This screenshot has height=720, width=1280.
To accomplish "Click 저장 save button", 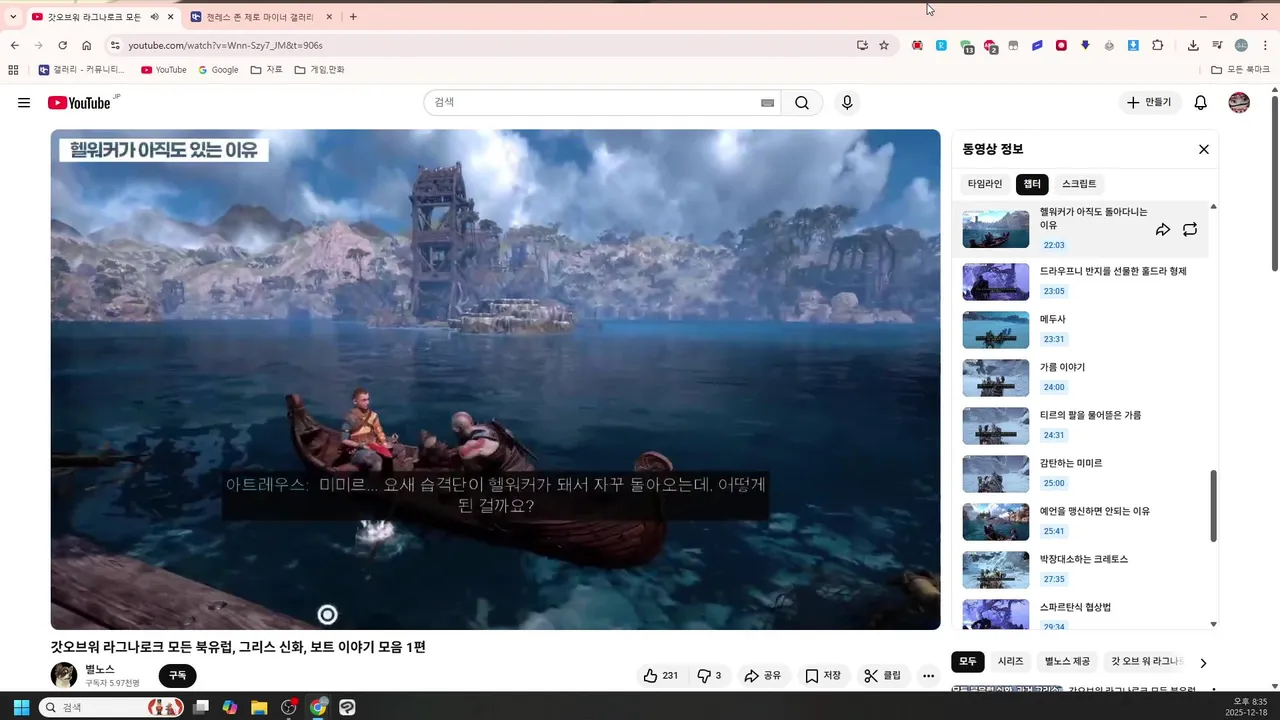I will tap(823, 676).
